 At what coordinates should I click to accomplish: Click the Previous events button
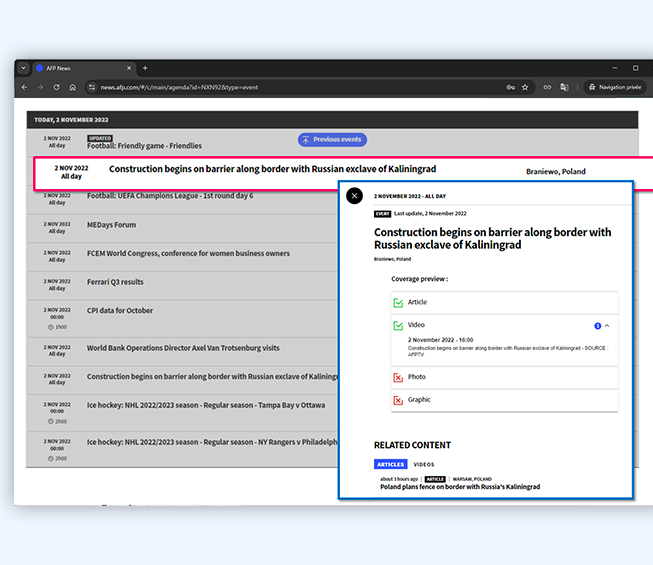point(332,140)
